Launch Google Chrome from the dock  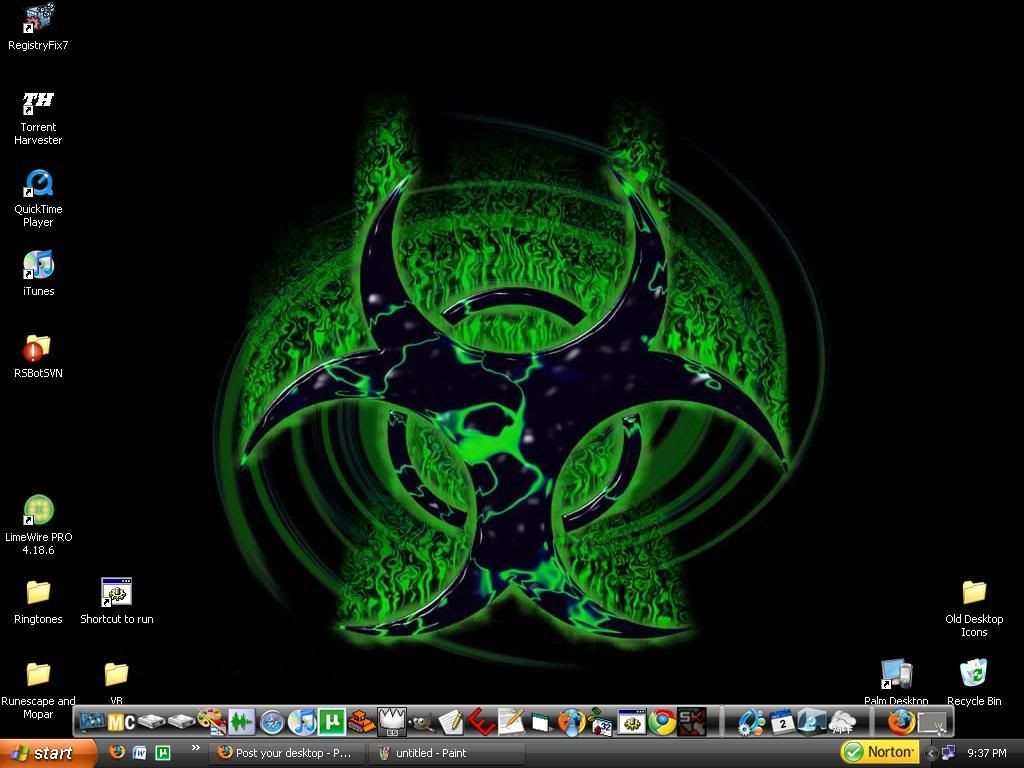[661, 721]
